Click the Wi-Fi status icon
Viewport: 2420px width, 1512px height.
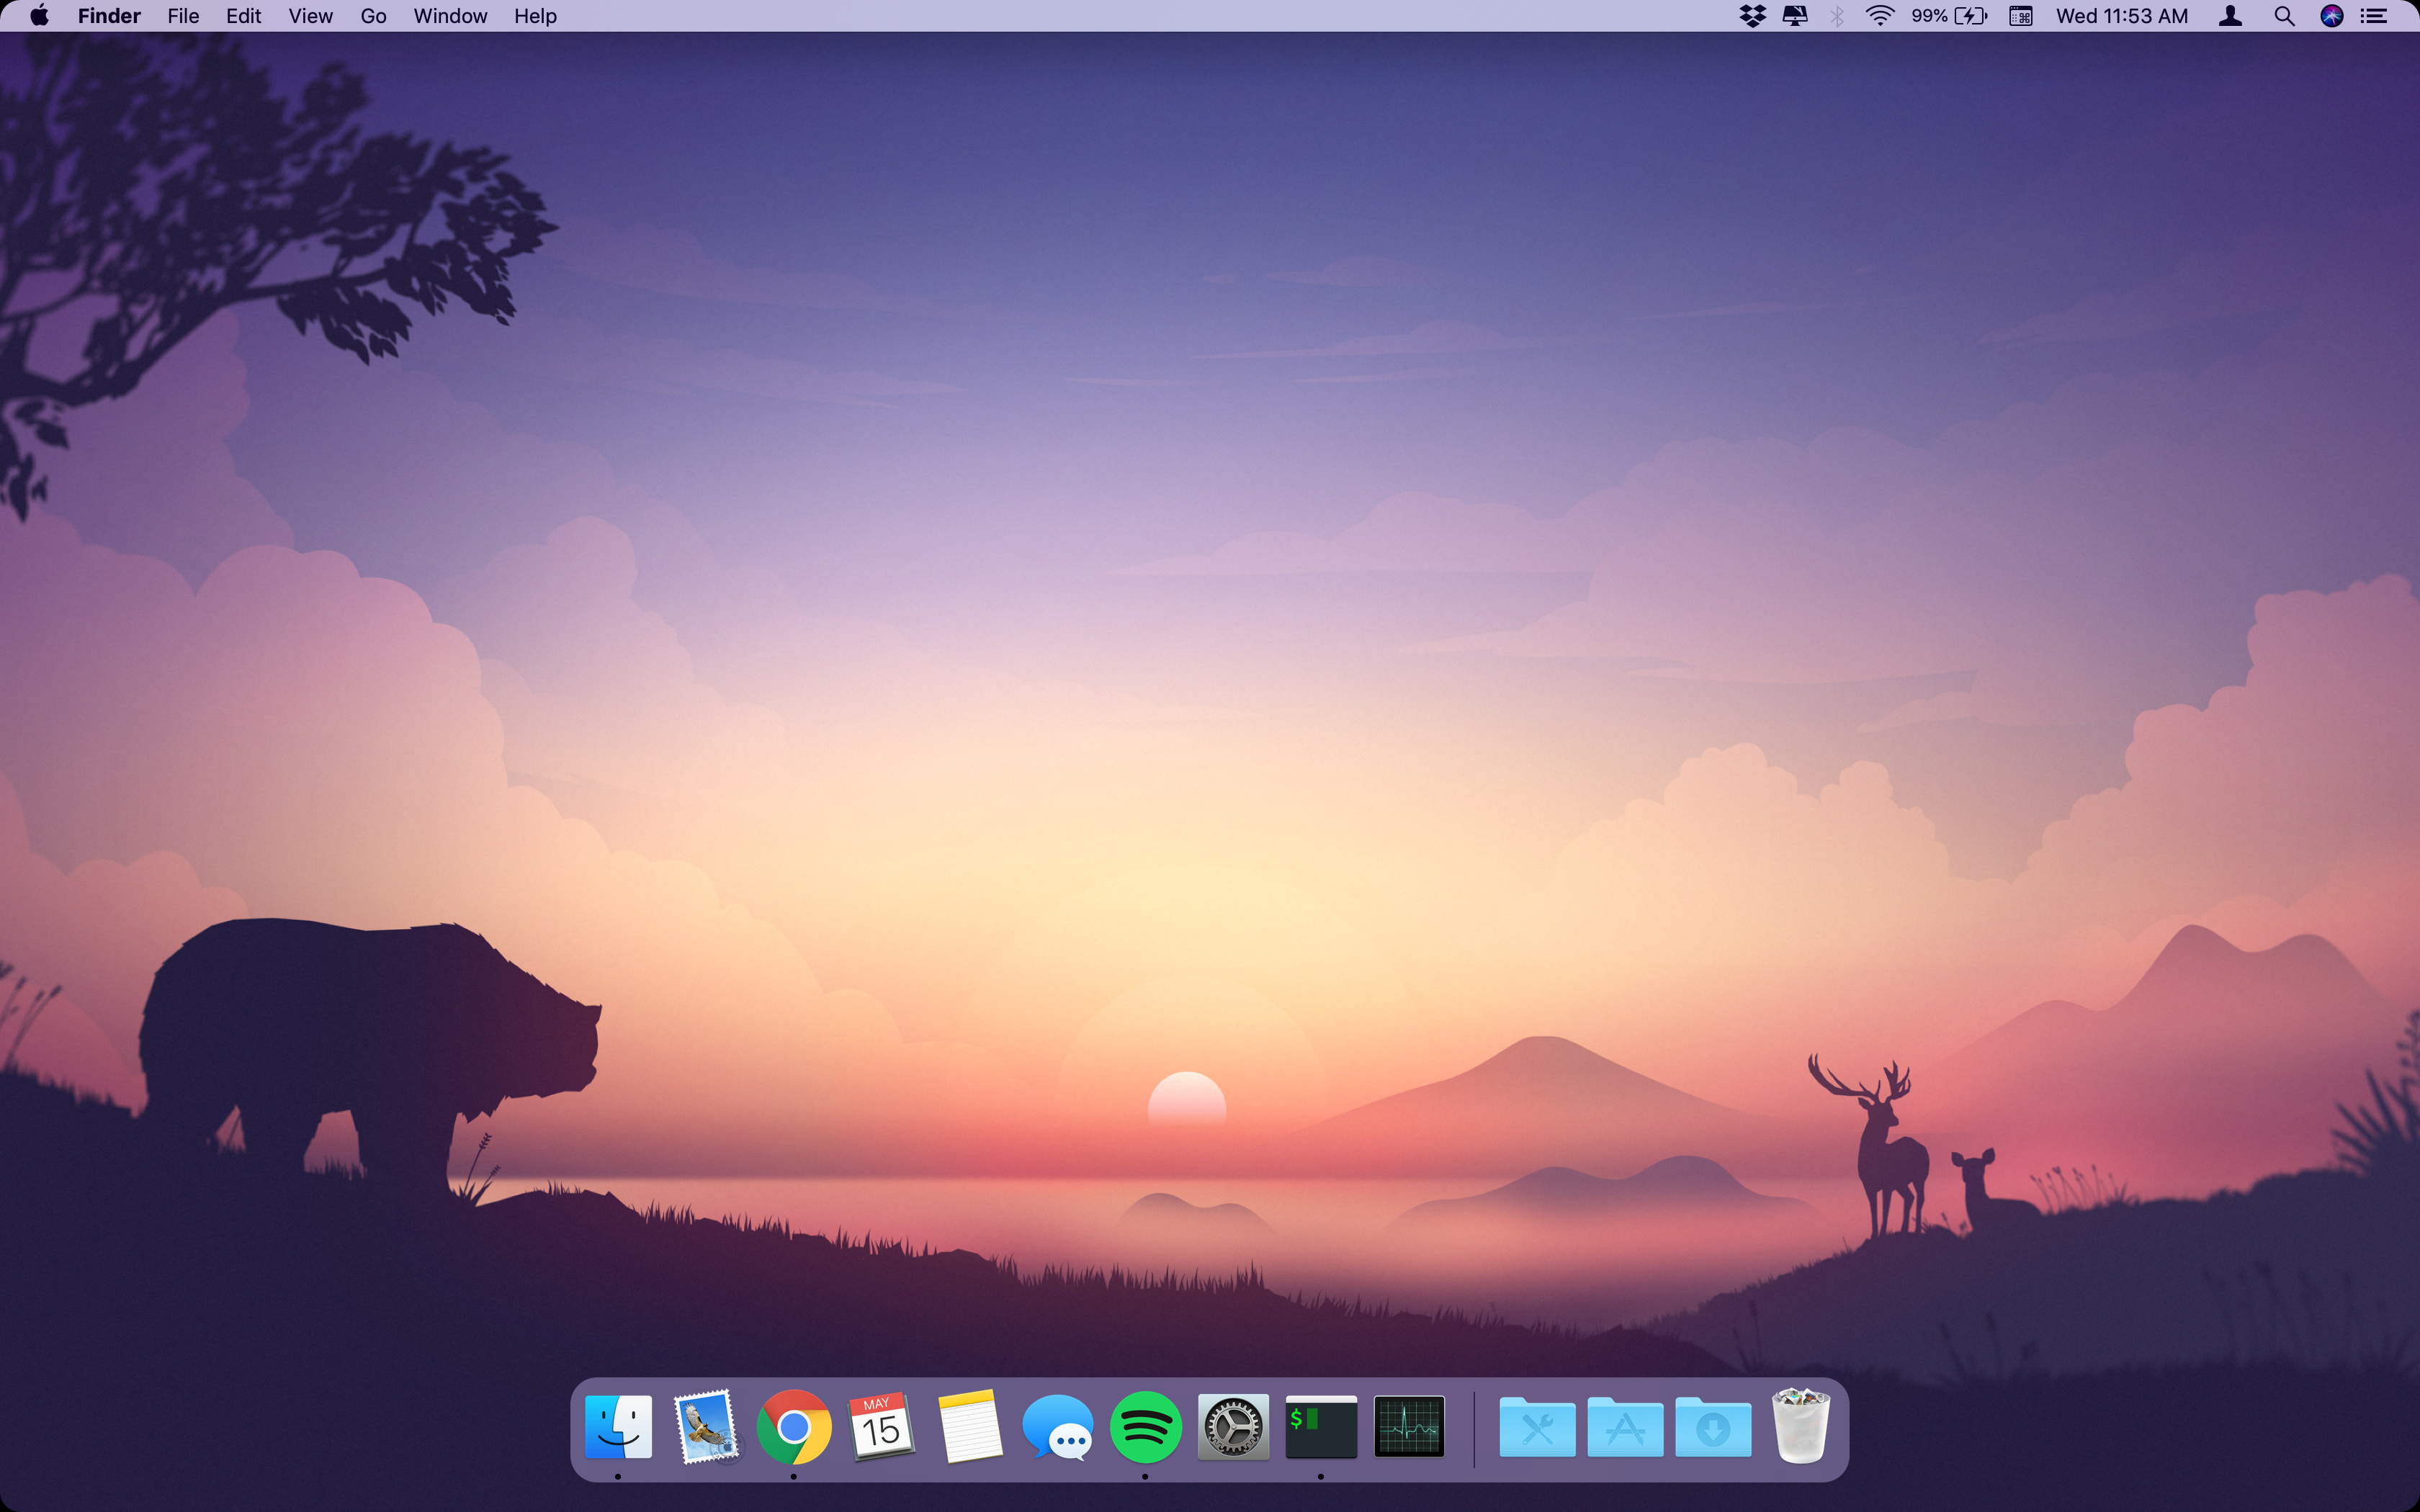1879,16
